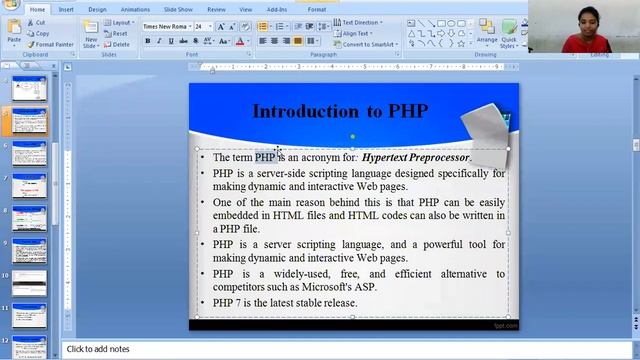Screen dimensions: 640x360
Task: Close the slides thumbnail pane
Action: pyautogui.click(x=53, y=66)
